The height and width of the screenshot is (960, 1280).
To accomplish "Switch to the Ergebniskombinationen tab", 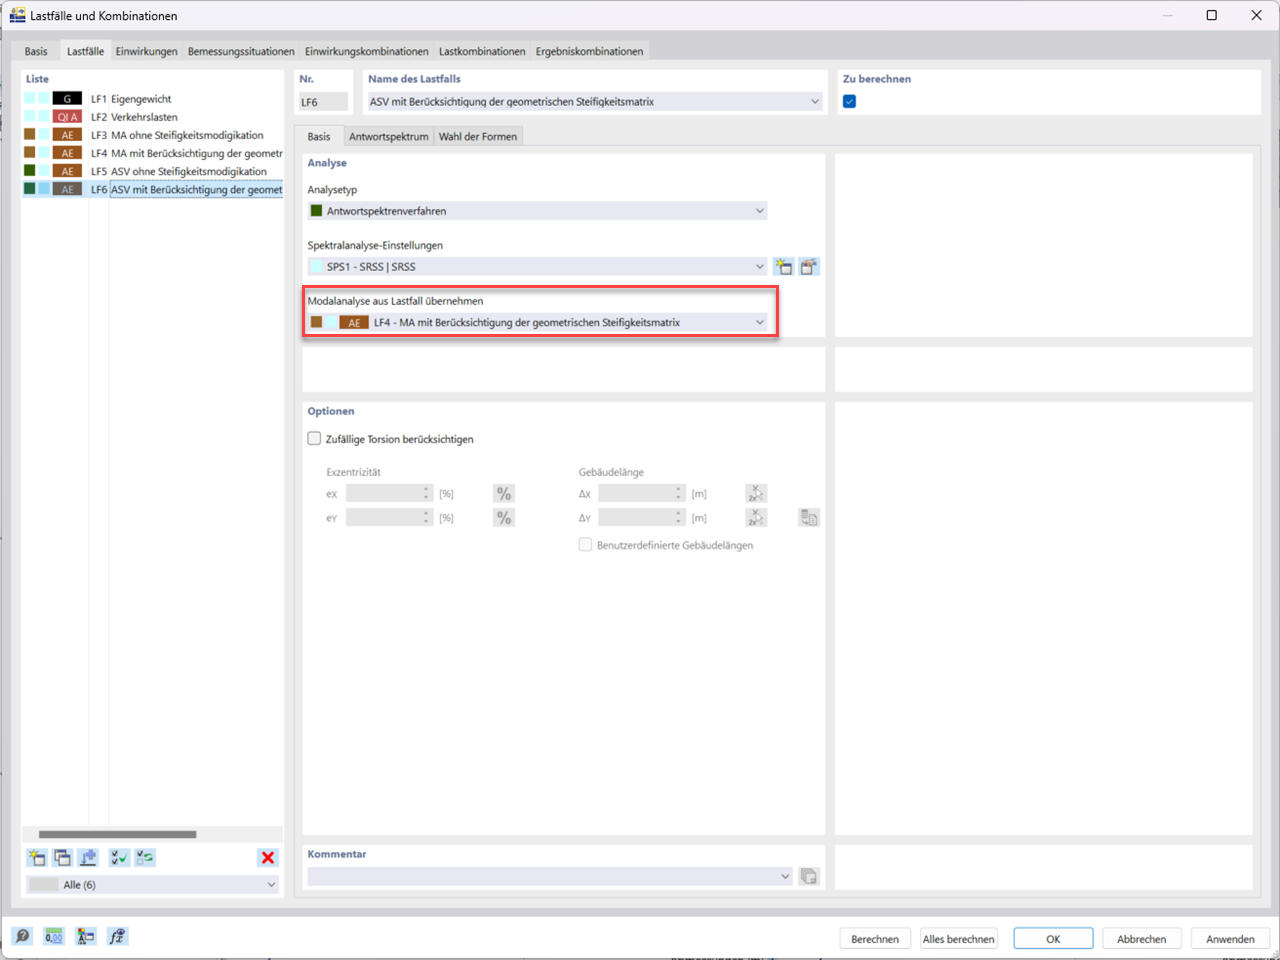I will point(589,51).
